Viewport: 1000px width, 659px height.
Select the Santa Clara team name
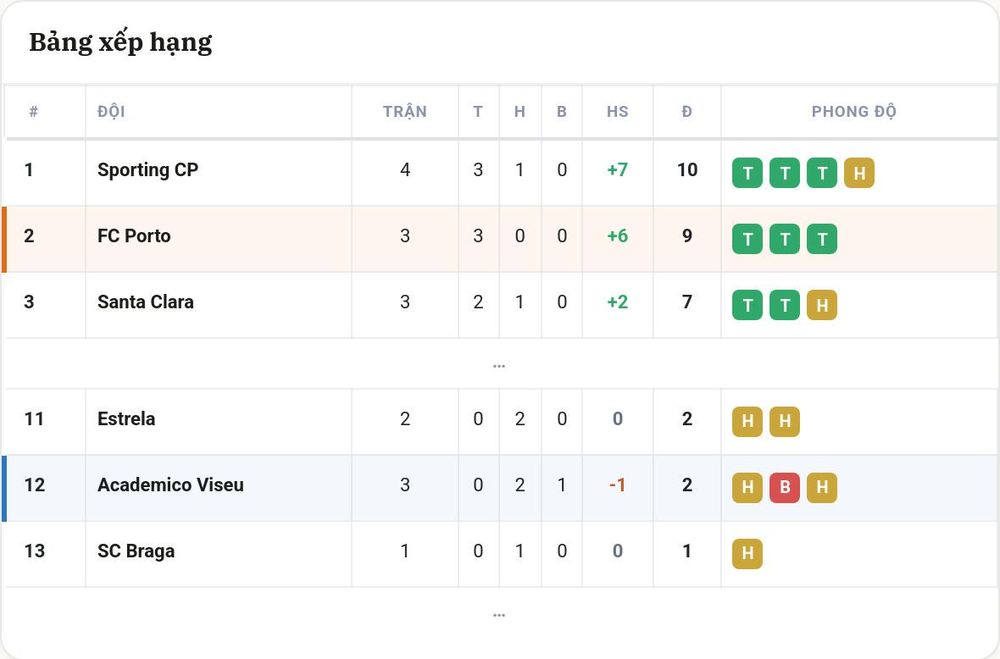click(145, 302)
